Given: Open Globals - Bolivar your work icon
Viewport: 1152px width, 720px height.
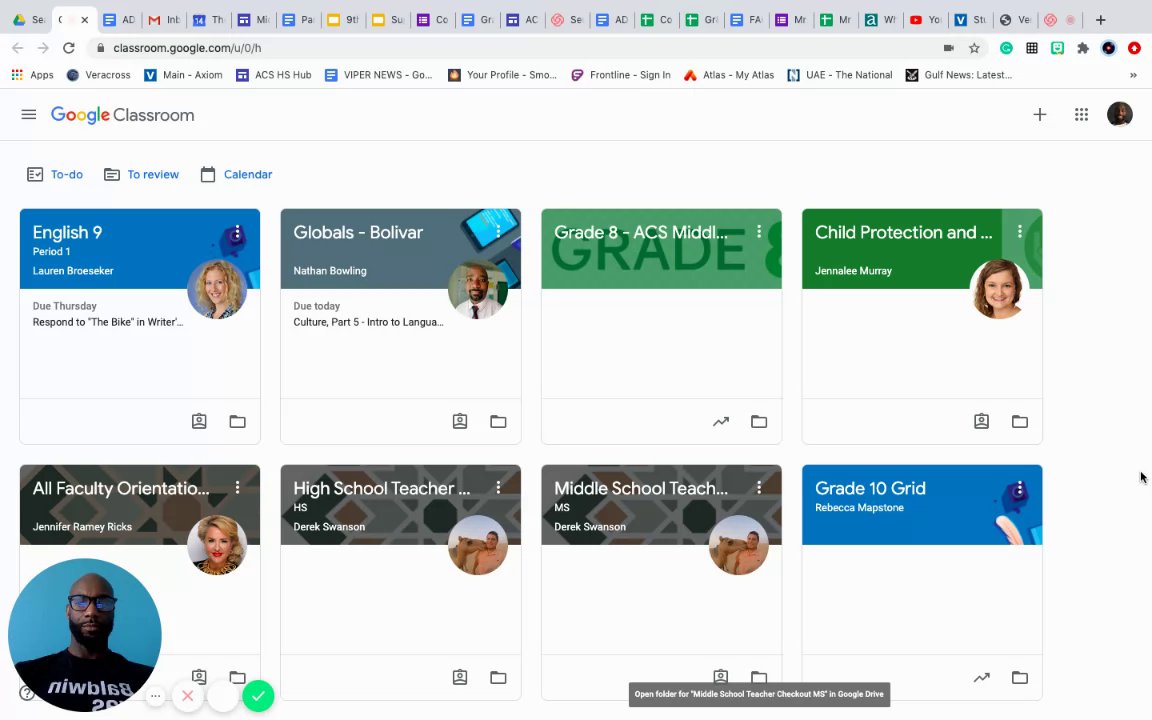Looking at the screenshot, I should [460, 422].
